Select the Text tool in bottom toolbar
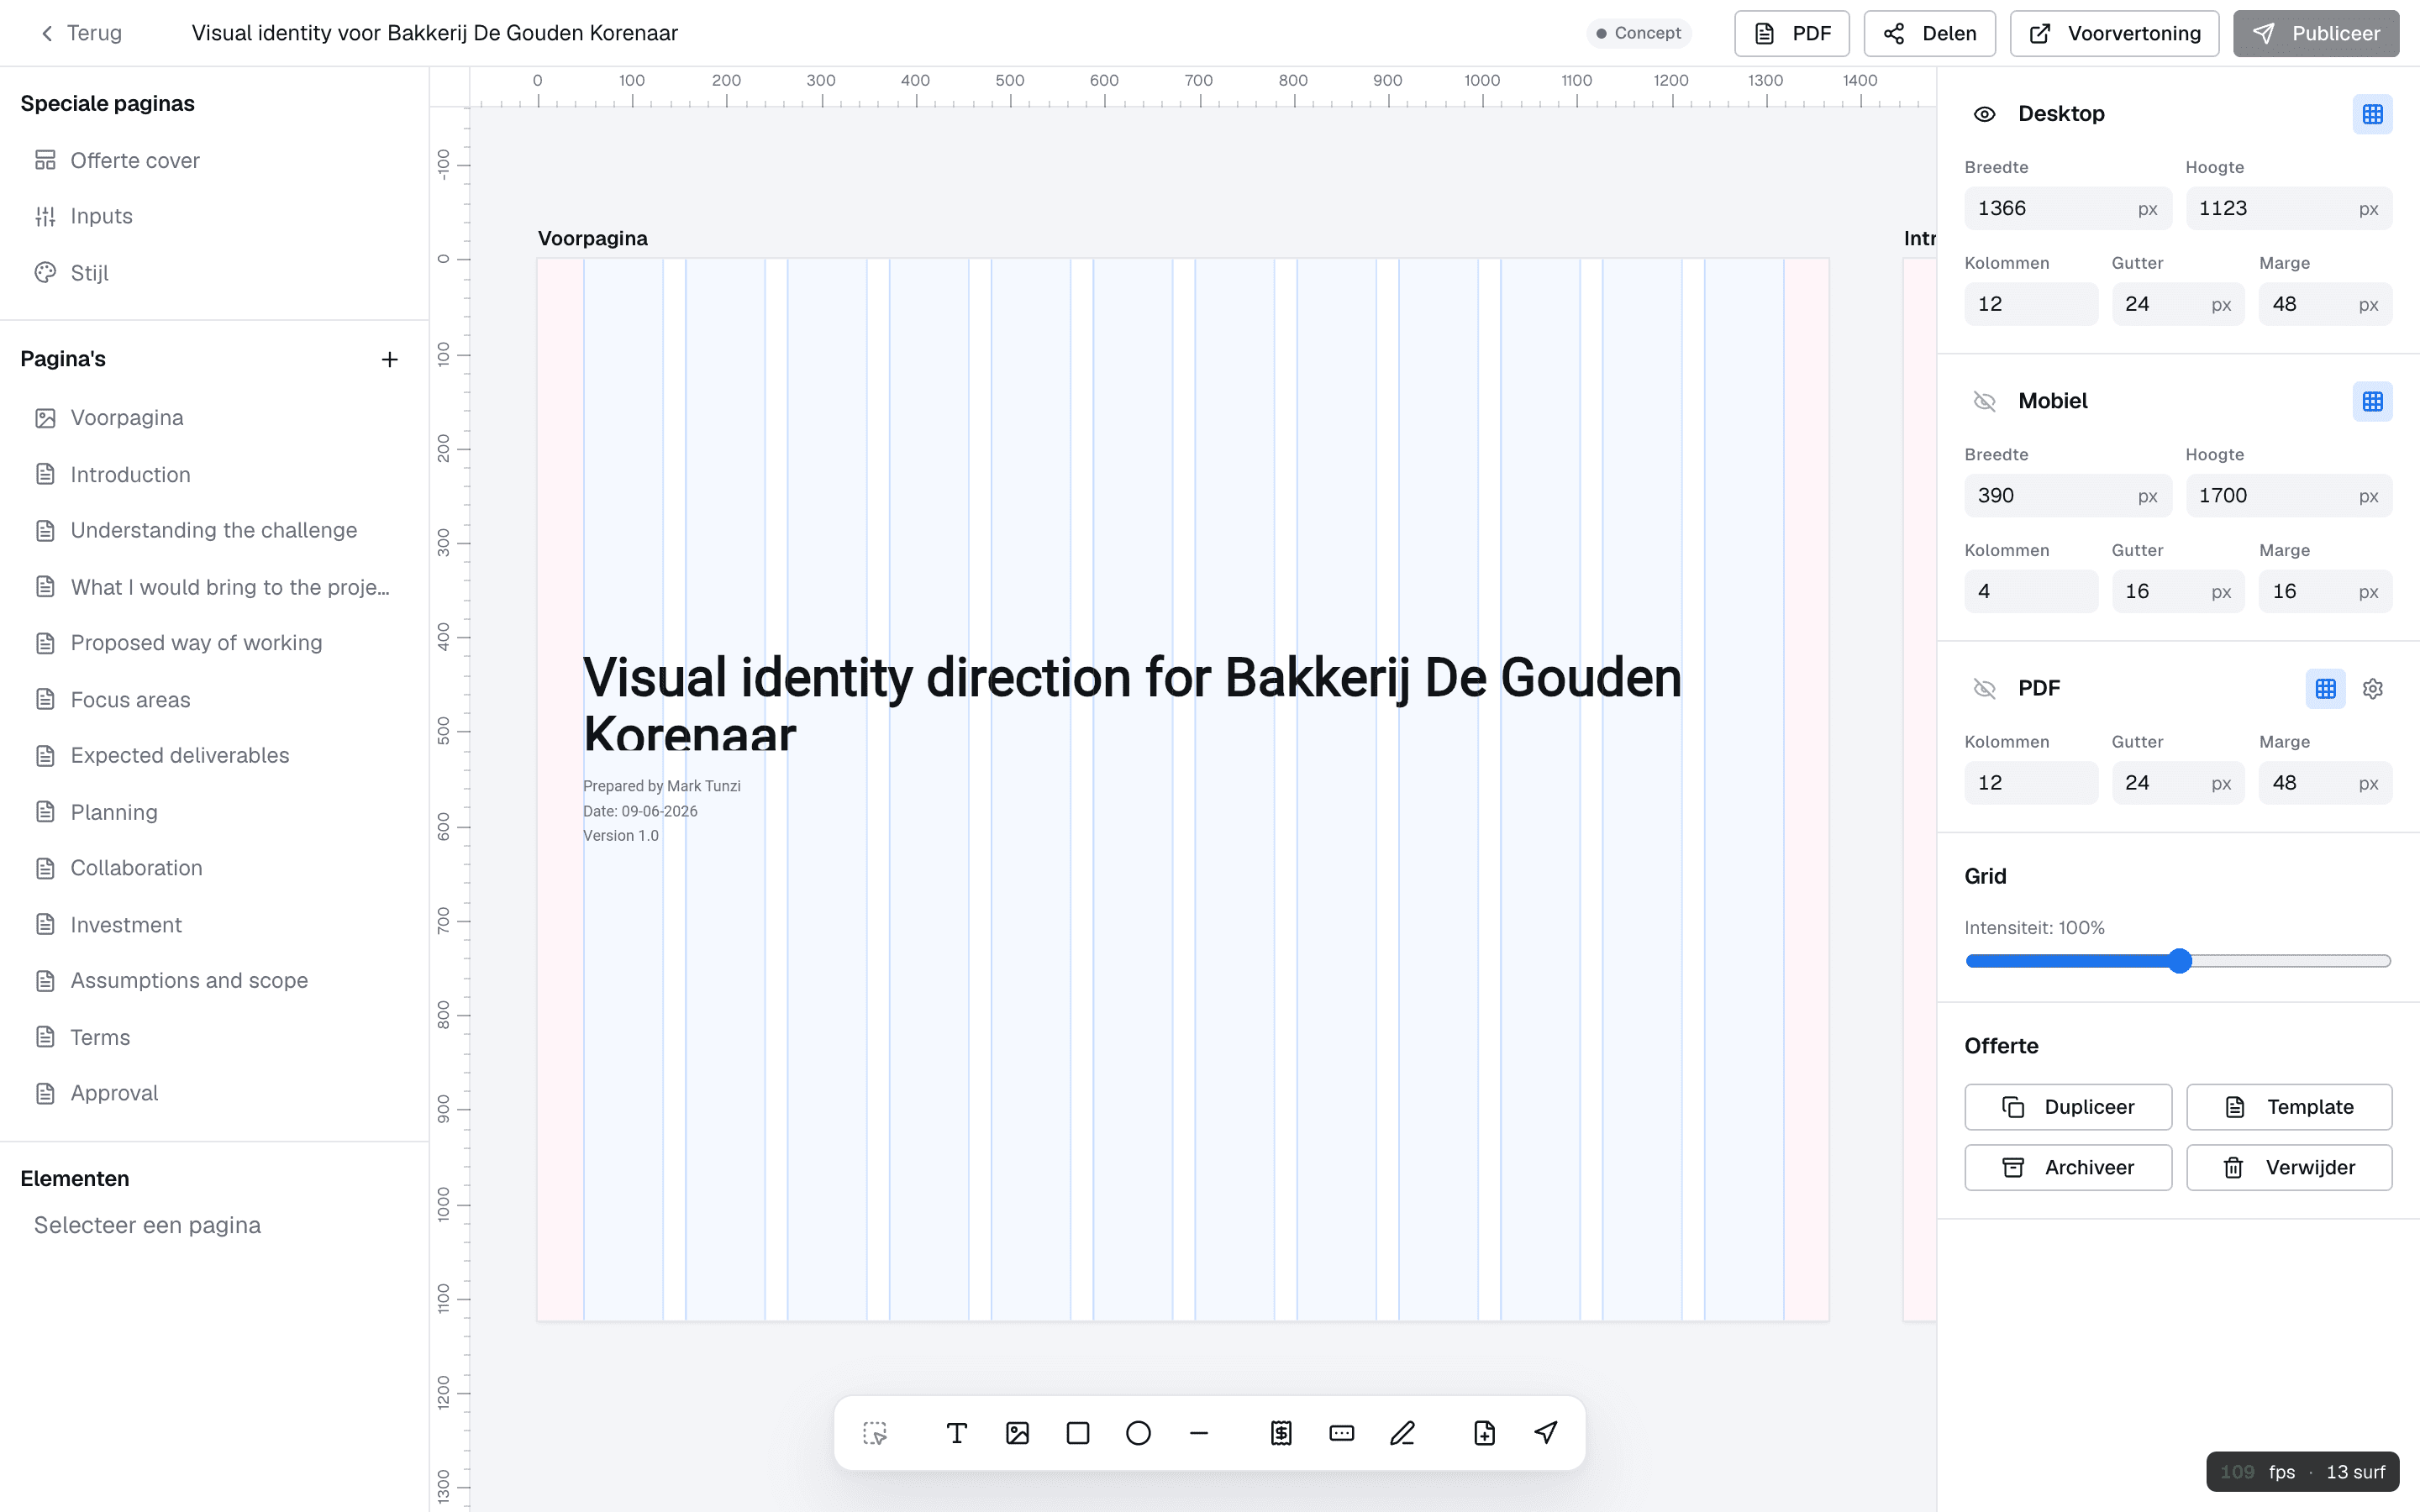 tap(956, 1433)
